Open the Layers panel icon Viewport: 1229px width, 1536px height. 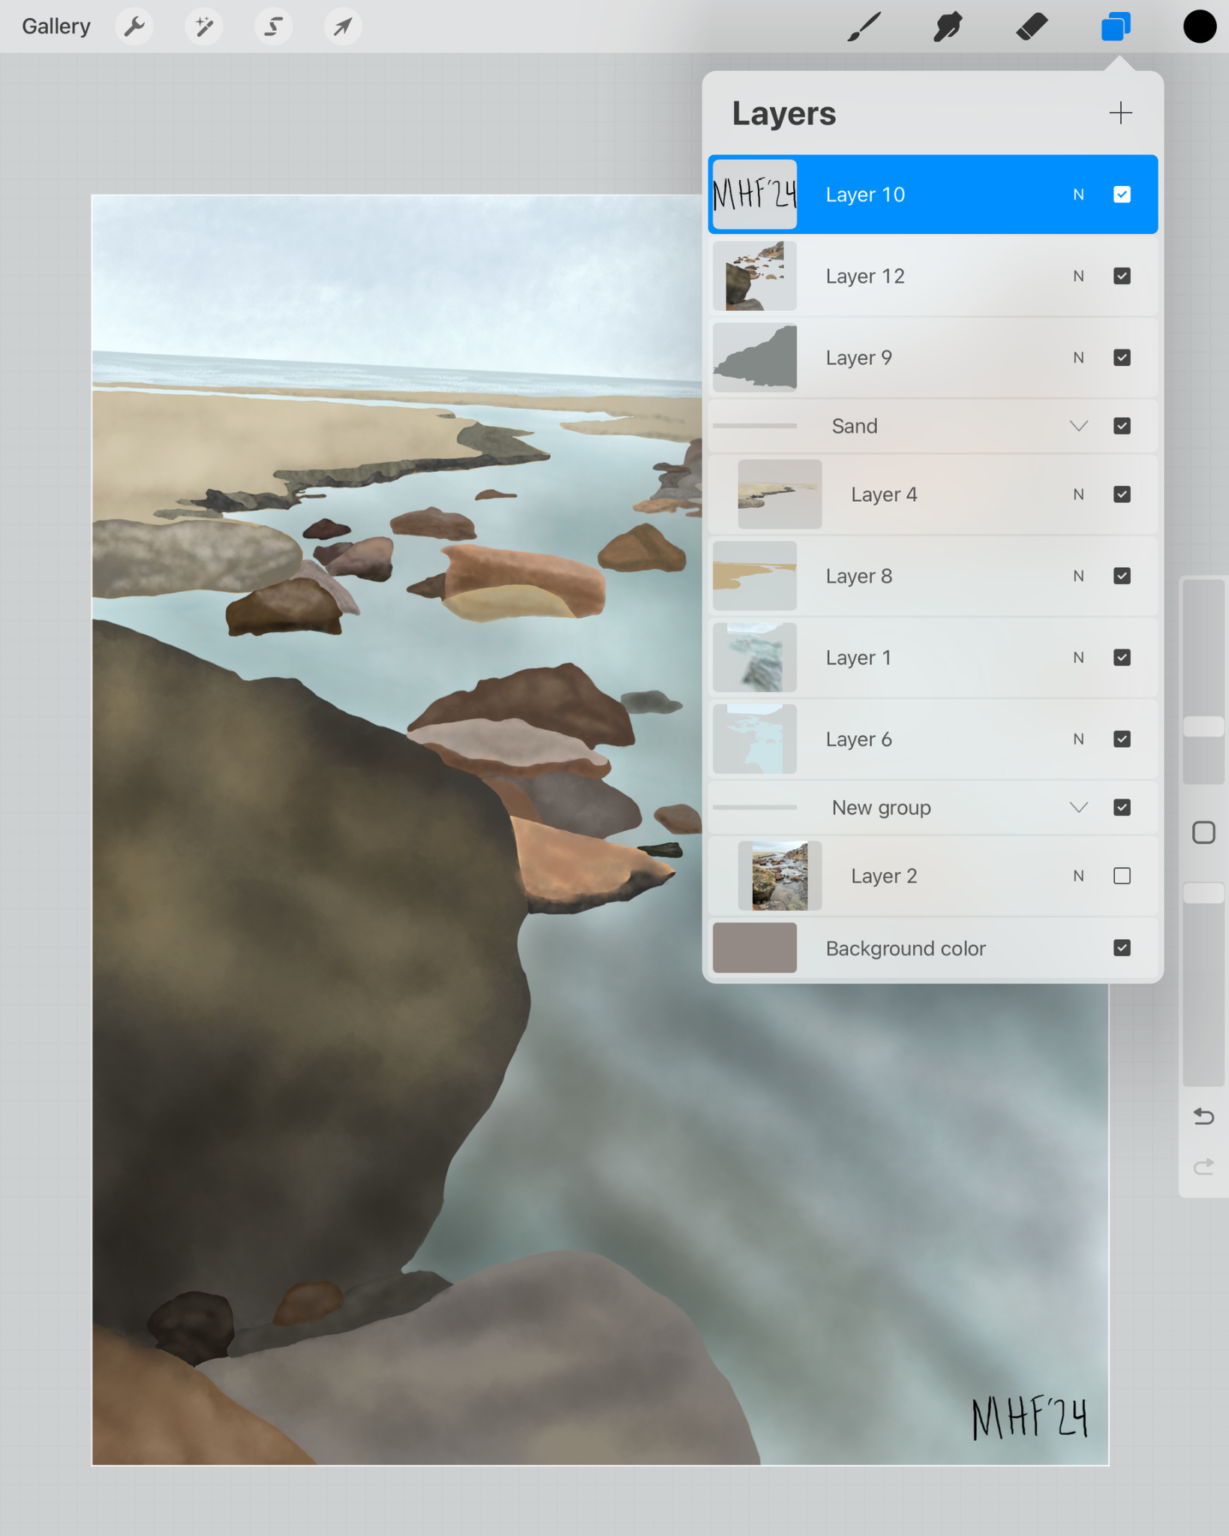pyautogui.click(x=1115, y=26)
